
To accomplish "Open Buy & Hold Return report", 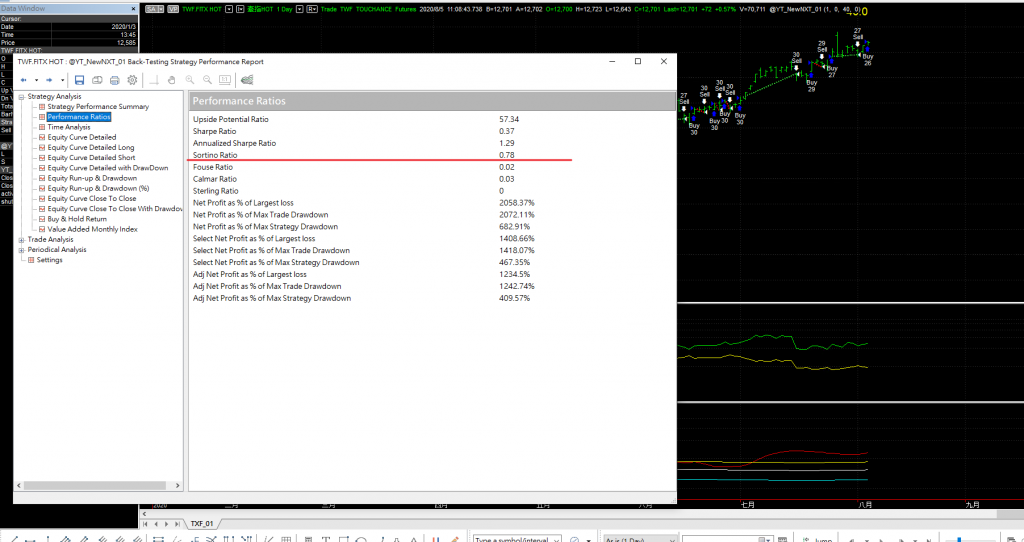I will tap(76, 219).
